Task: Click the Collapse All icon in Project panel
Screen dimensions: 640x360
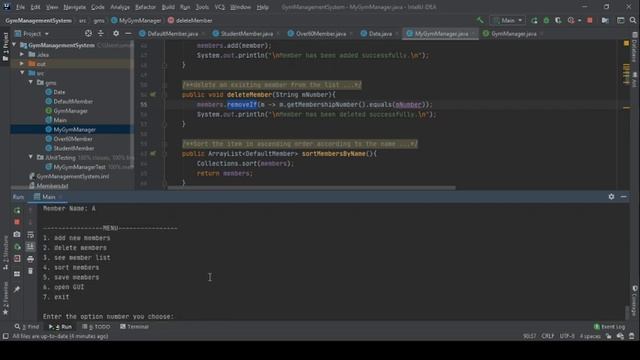Action: (100, 33)
